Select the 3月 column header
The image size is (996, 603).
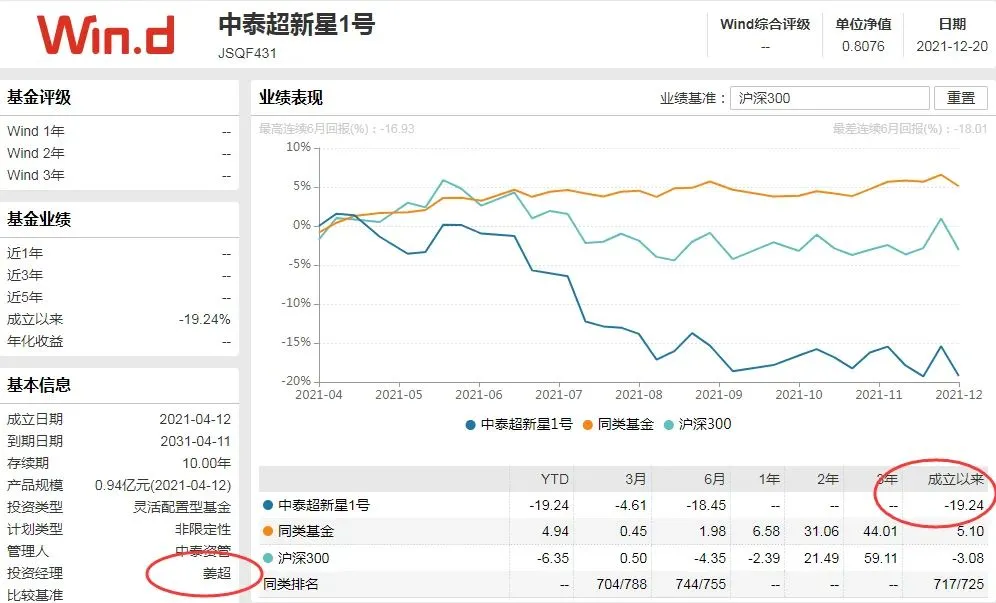coord(635,479)
